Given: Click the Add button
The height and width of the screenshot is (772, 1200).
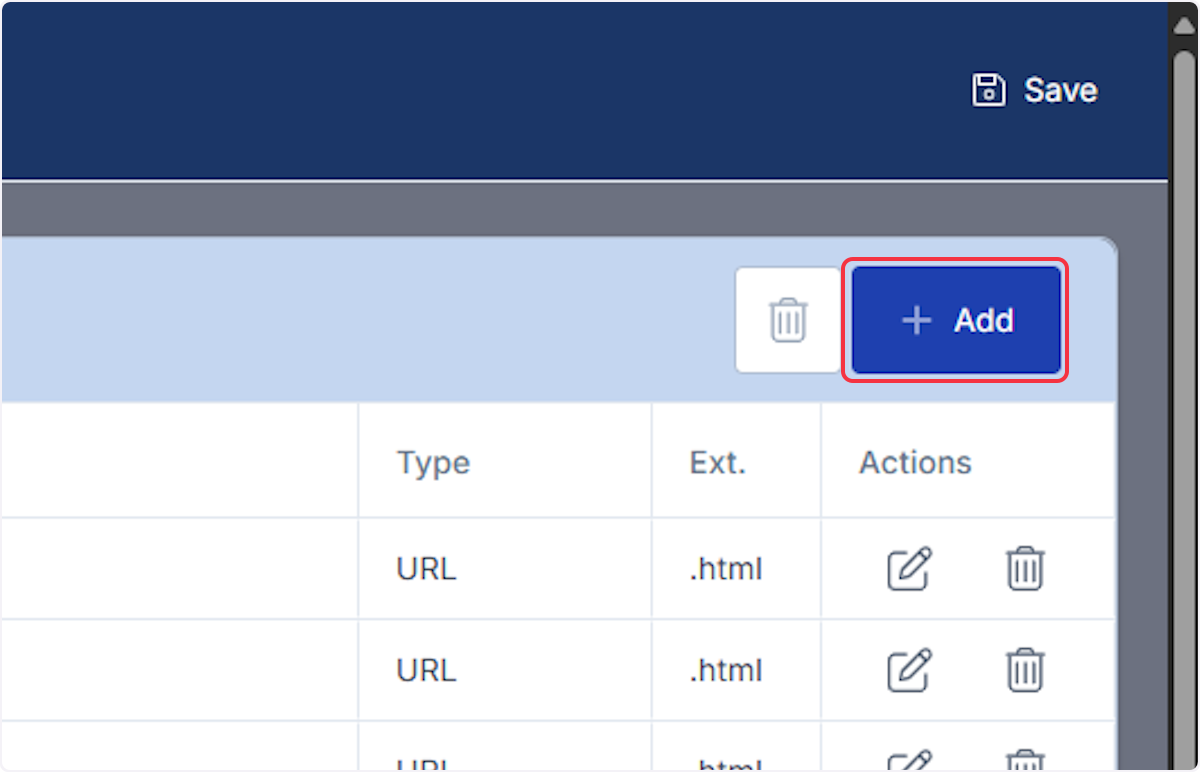Looking at the screenshot, I should (x=956, y=320).
